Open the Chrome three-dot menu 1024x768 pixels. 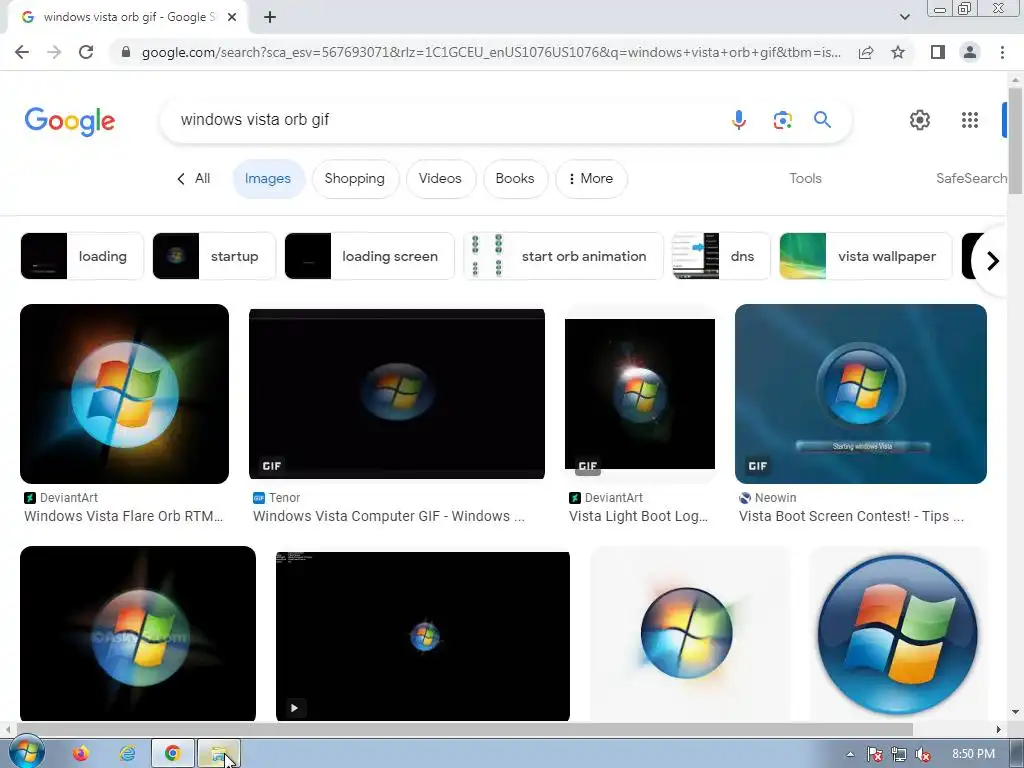pyautogui.click(x=1002, y=52)
